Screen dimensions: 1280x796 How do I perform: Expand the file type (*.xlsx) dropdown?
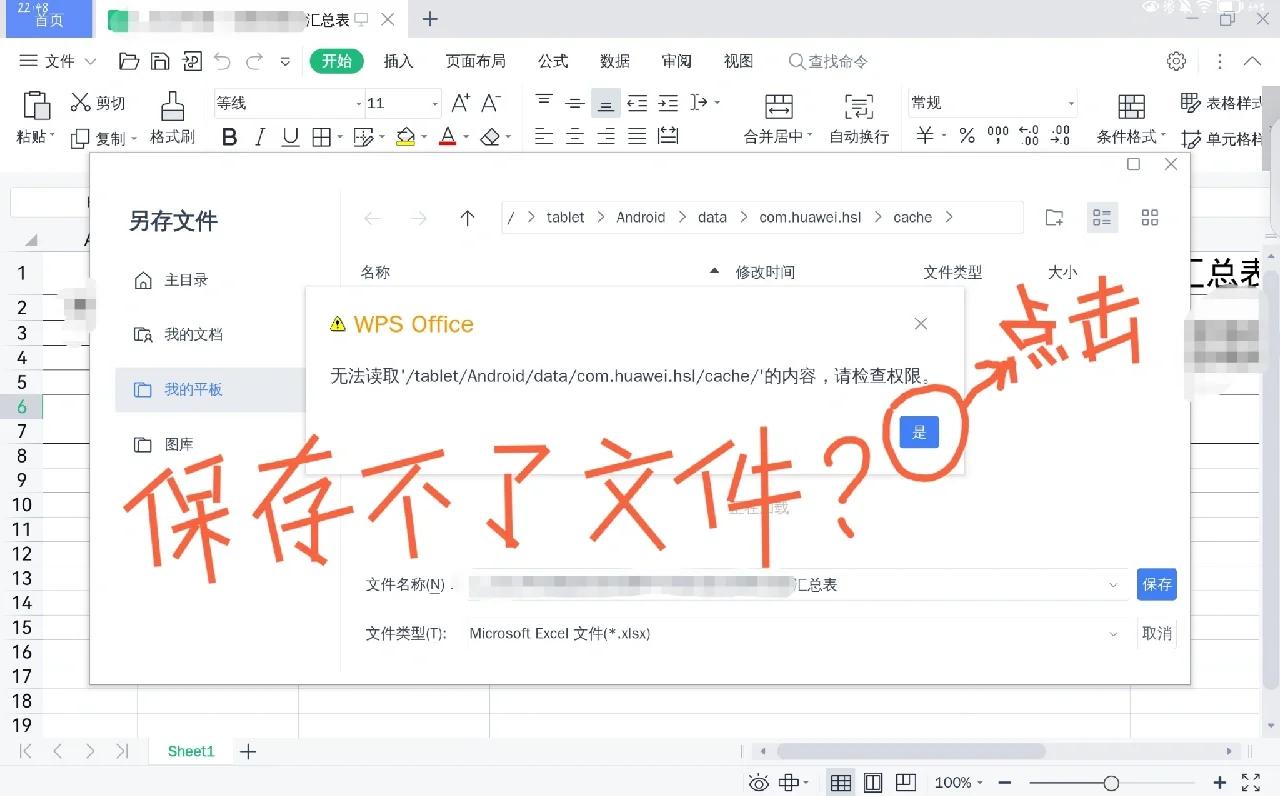pyautogui.click(x=1113, y=633)
